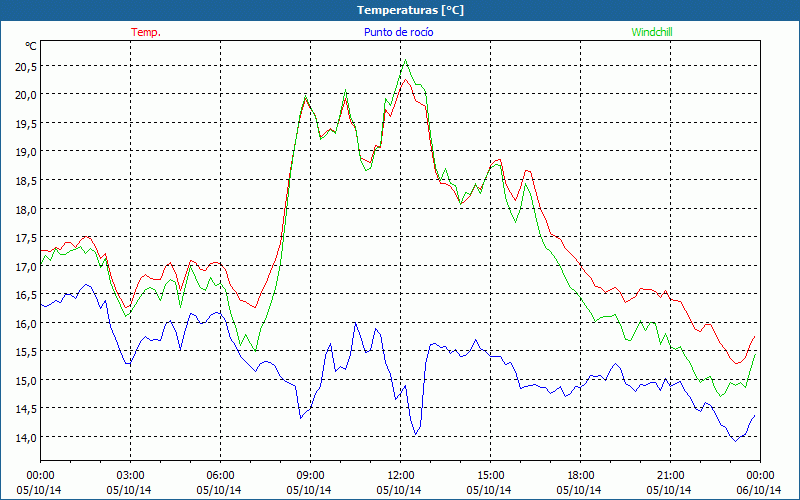Click the 20,5 y-axis value
Viewport: 800px width, 500px height.
26,66
